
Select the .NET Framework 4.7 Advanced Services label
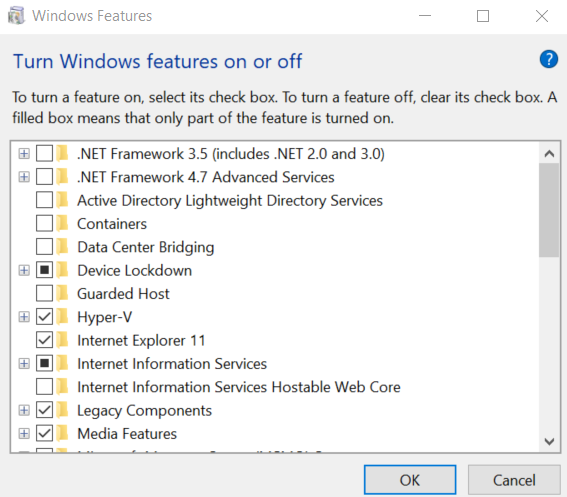point(206,177)
